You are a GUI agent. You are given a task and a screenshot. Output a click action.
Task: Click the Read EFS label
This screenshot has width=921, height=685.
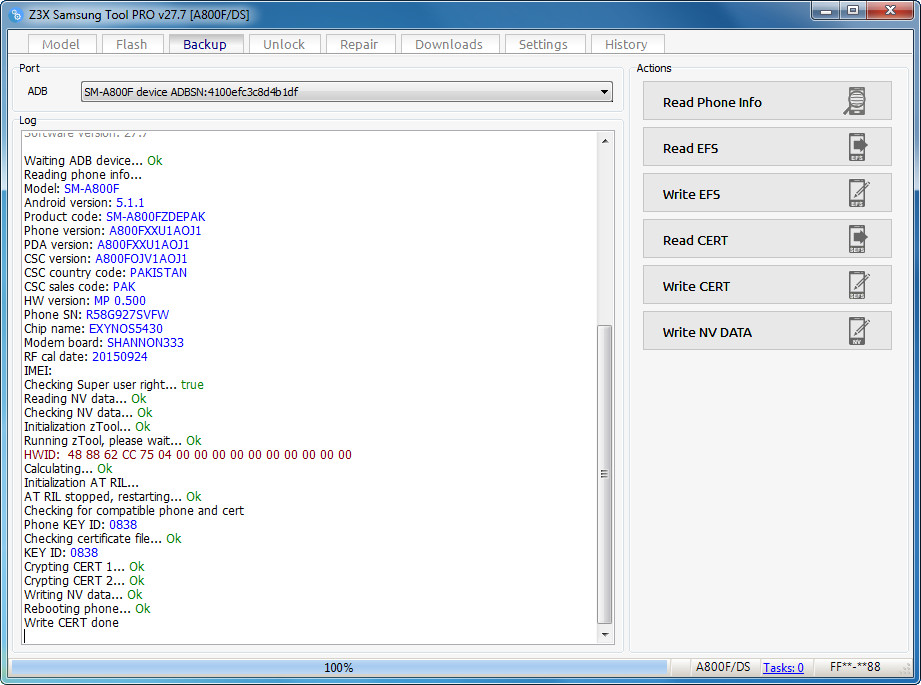pos(691,149)
